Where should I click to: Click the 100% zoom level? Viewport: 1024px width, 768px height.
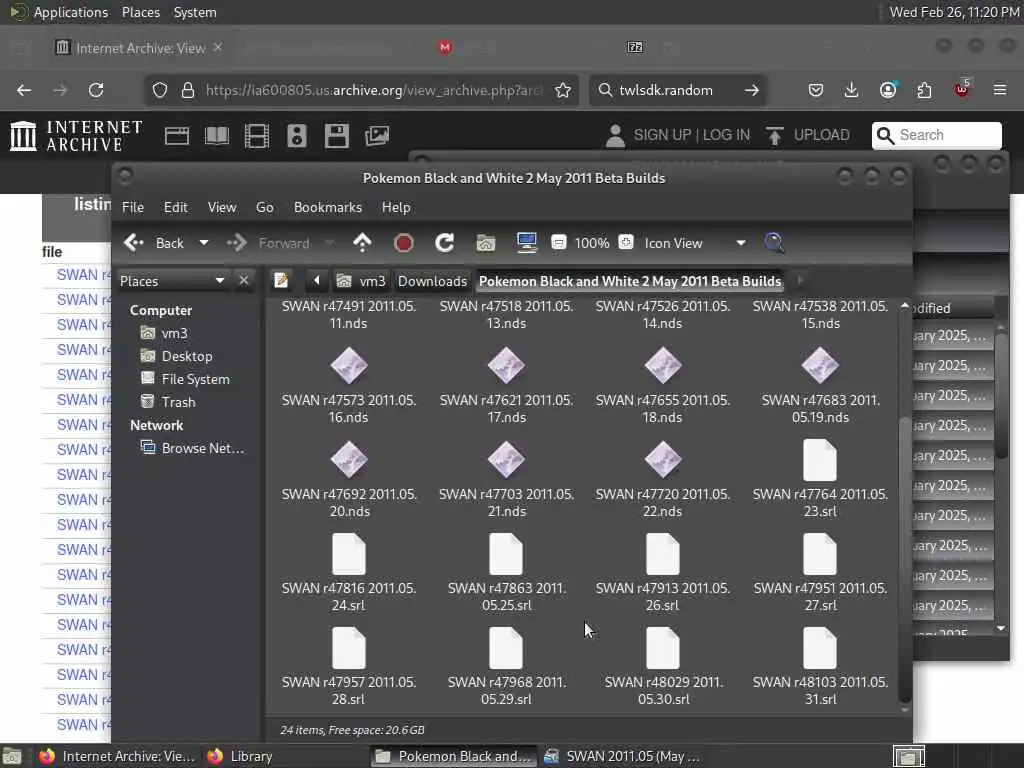click(x=592, y=243)
